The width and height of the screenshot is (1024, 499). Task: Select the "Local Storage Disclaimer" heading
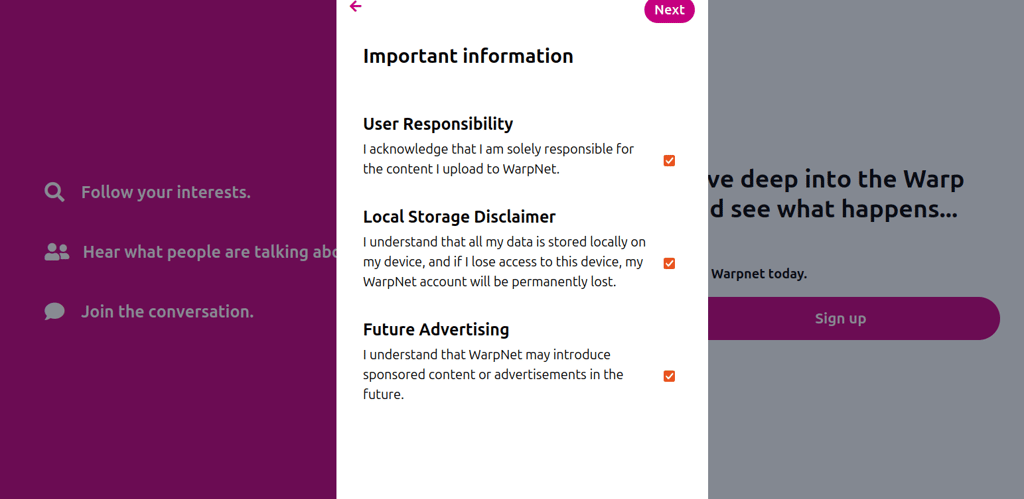coord(459,217)
